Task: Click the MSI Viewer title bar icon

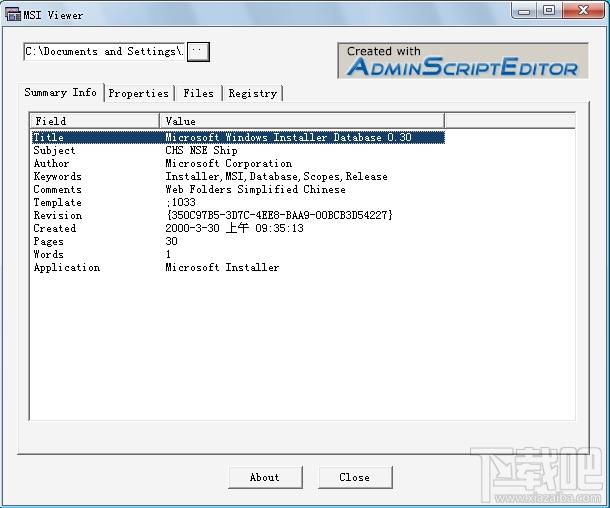Action: coord(12,14)
